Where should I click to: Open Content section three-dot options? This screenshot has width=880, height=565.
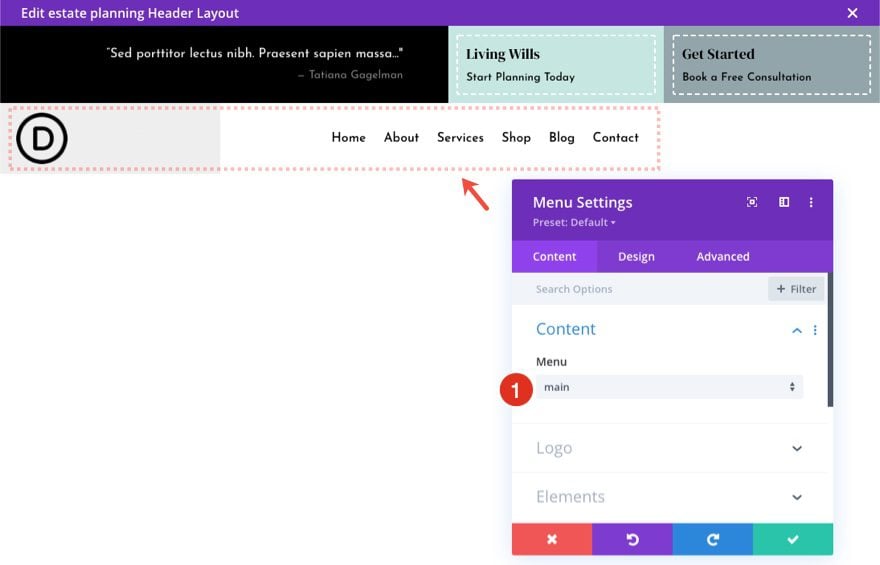pos(815,330)
